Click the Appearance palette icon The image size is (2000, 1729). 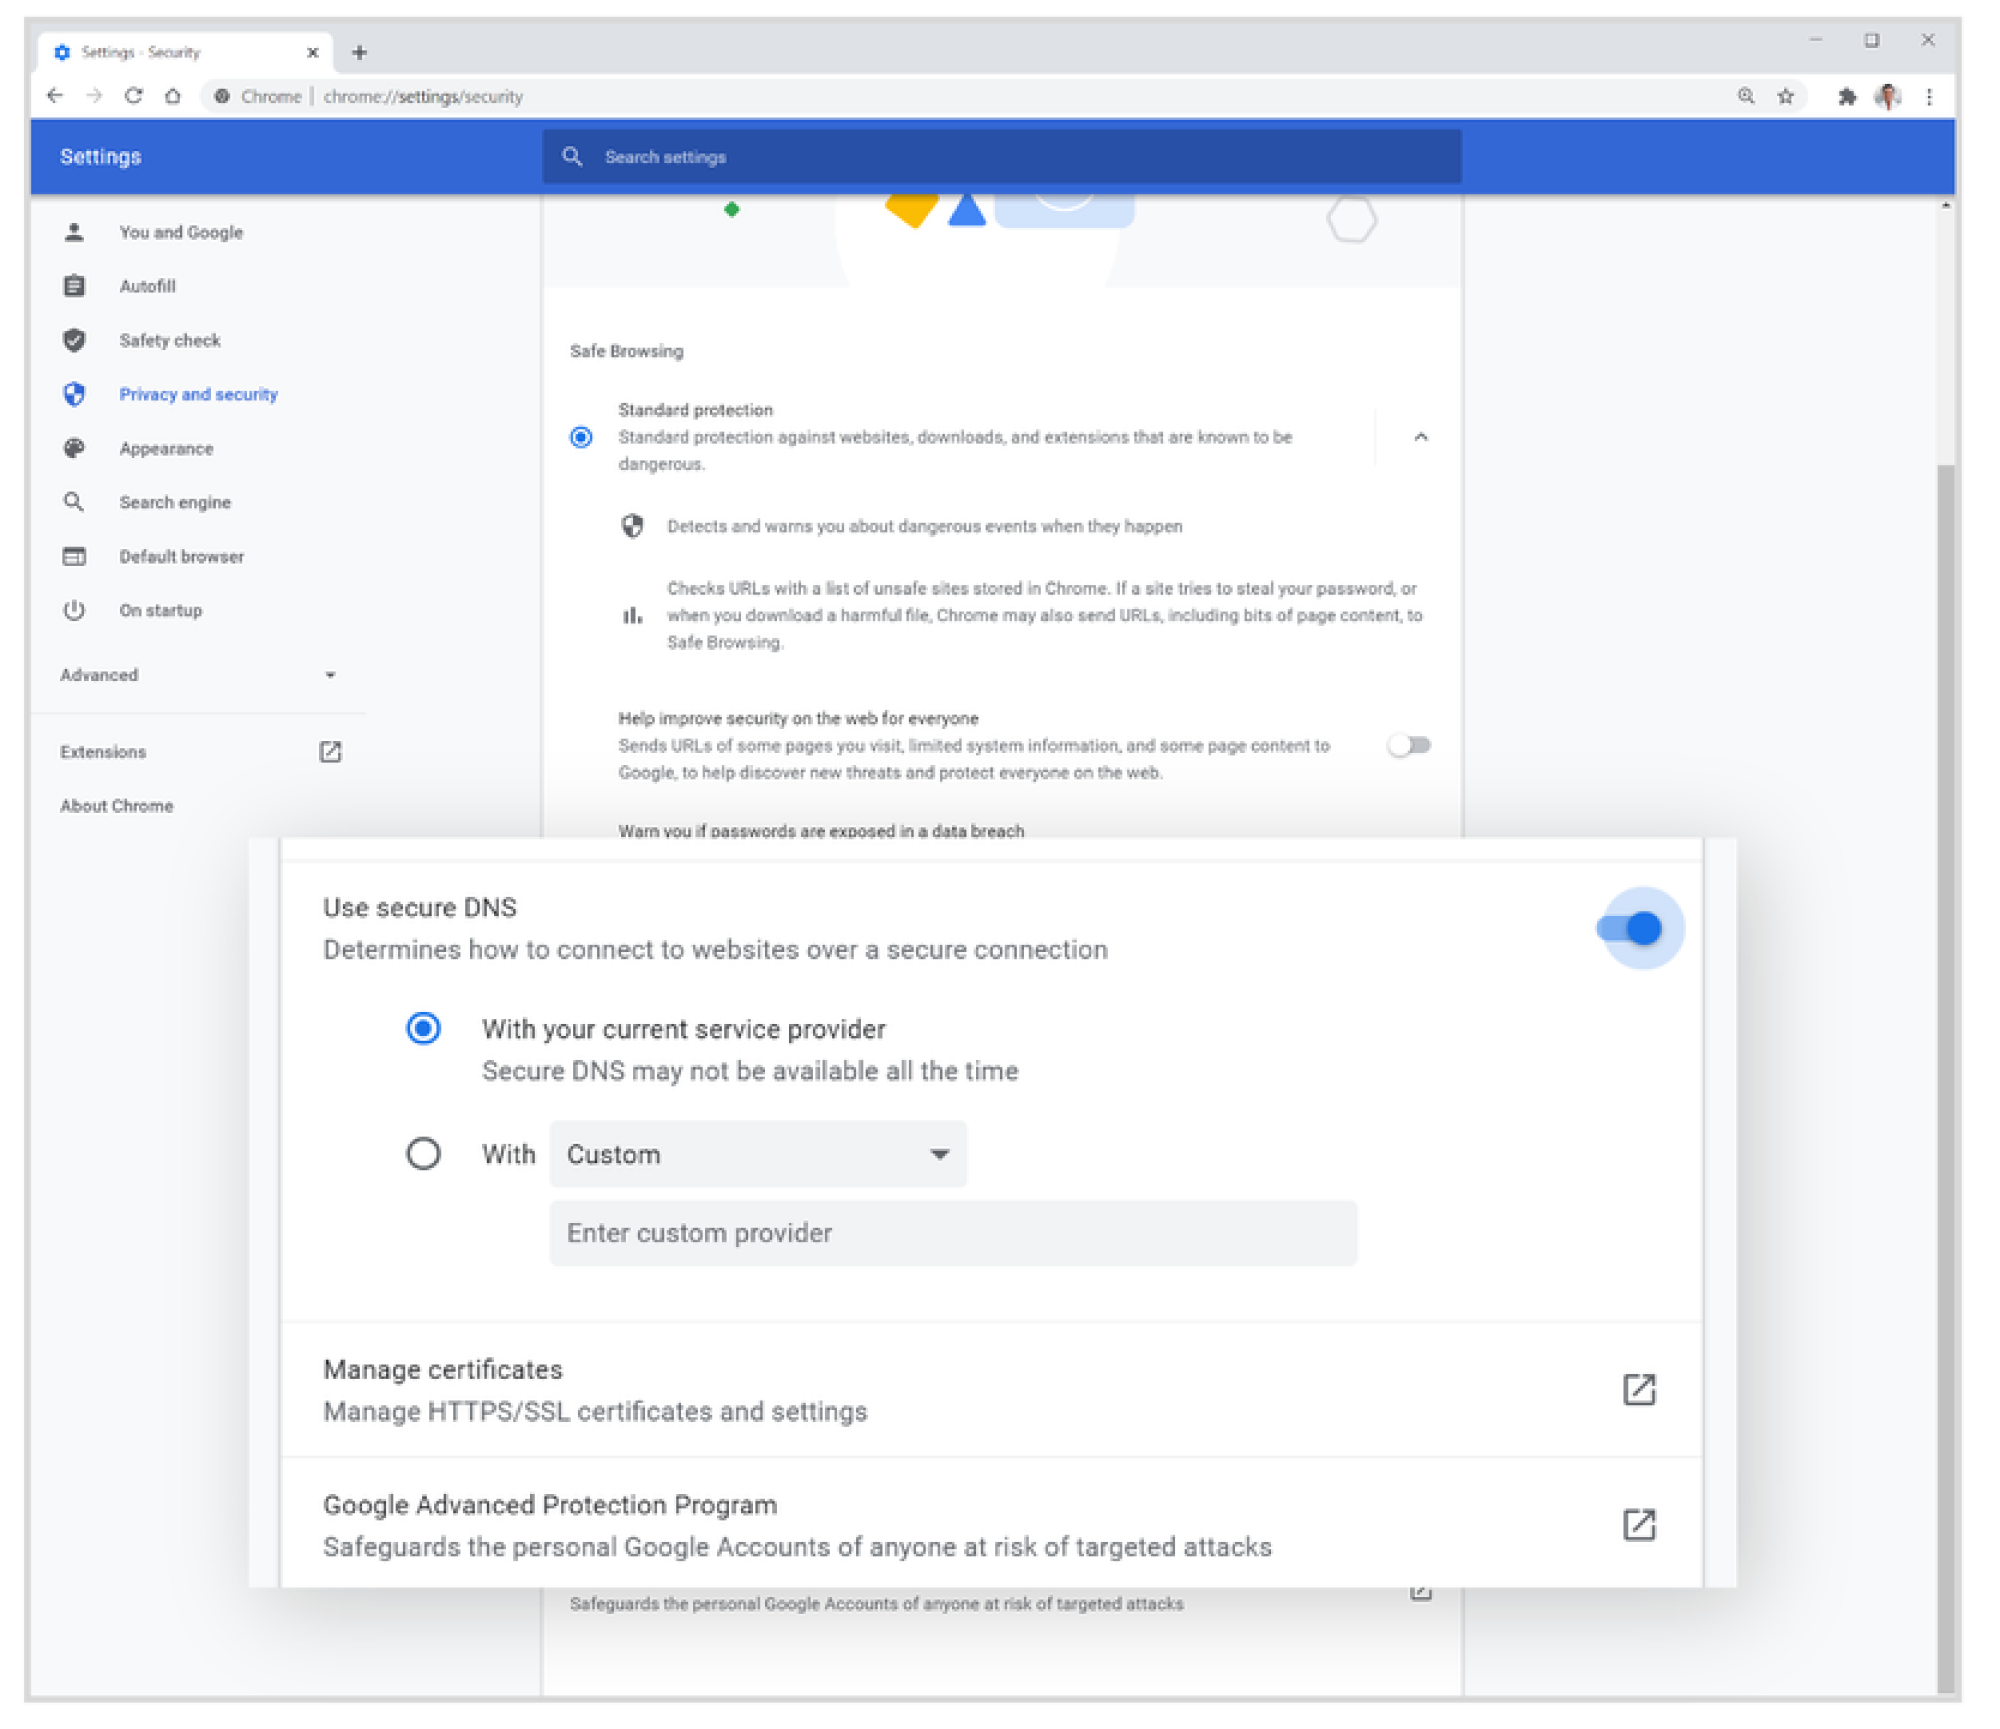[x=74, y=448]
